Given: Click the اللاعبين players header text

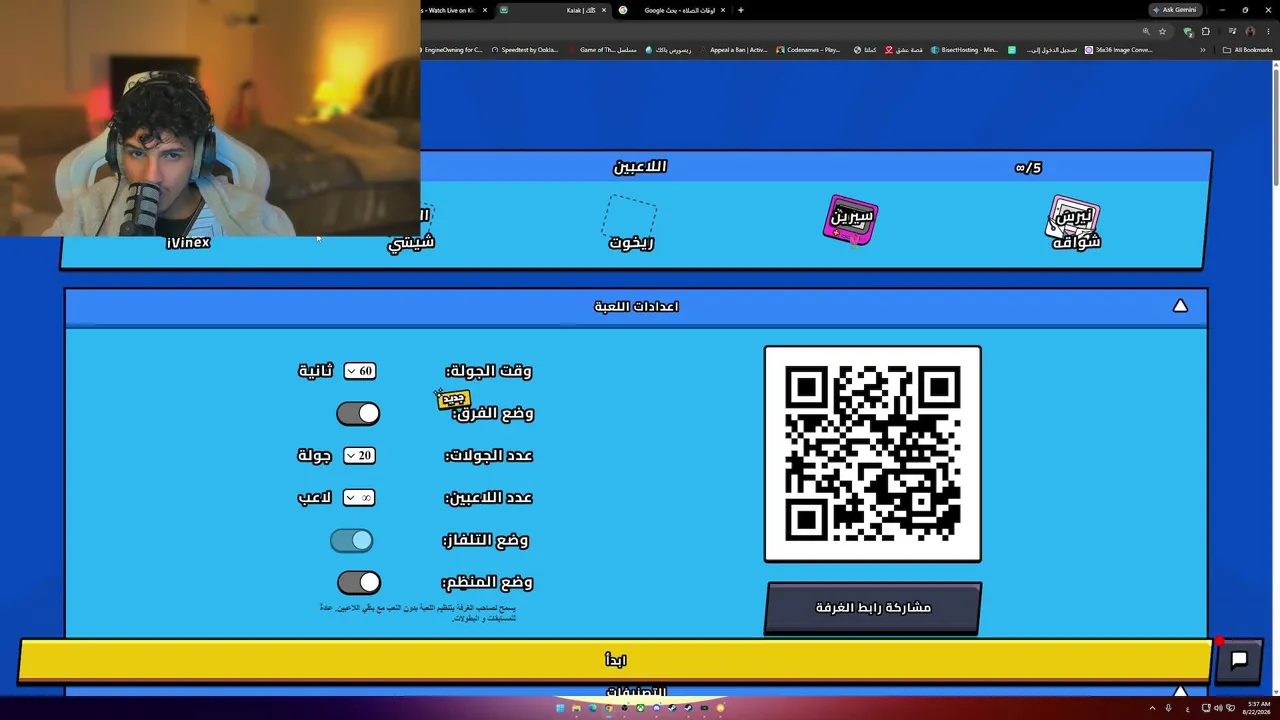Looking at the screenshot, I should click(x=640, y=166).
